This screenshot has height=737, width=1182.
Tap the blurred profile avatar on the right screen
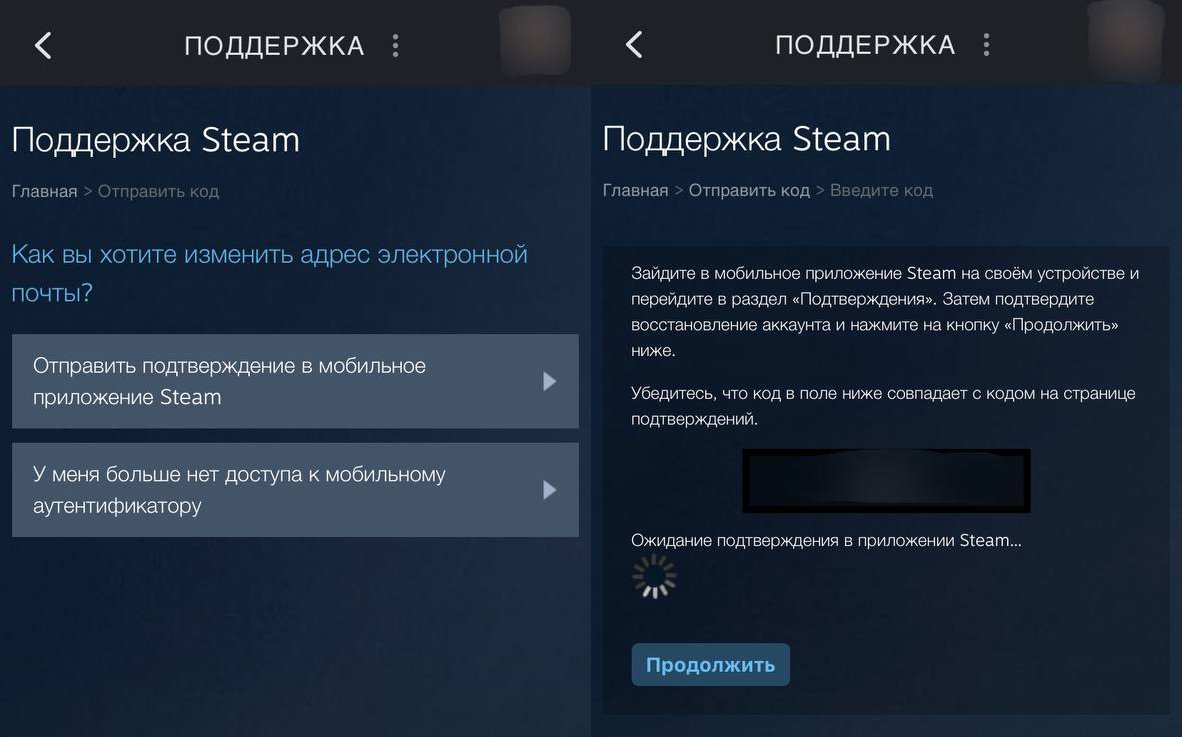coord(1126,40)
